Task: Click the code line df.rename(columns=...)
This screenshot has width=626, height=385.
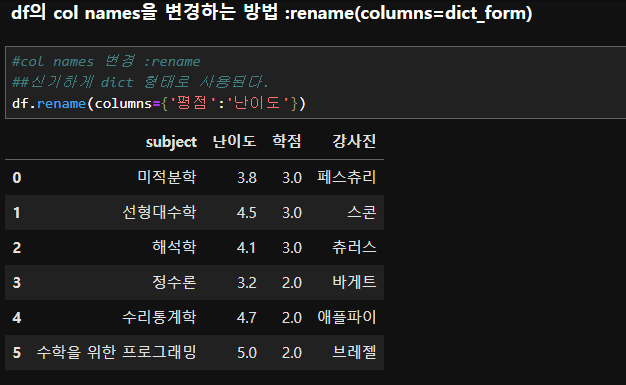Action: (159, 103)
